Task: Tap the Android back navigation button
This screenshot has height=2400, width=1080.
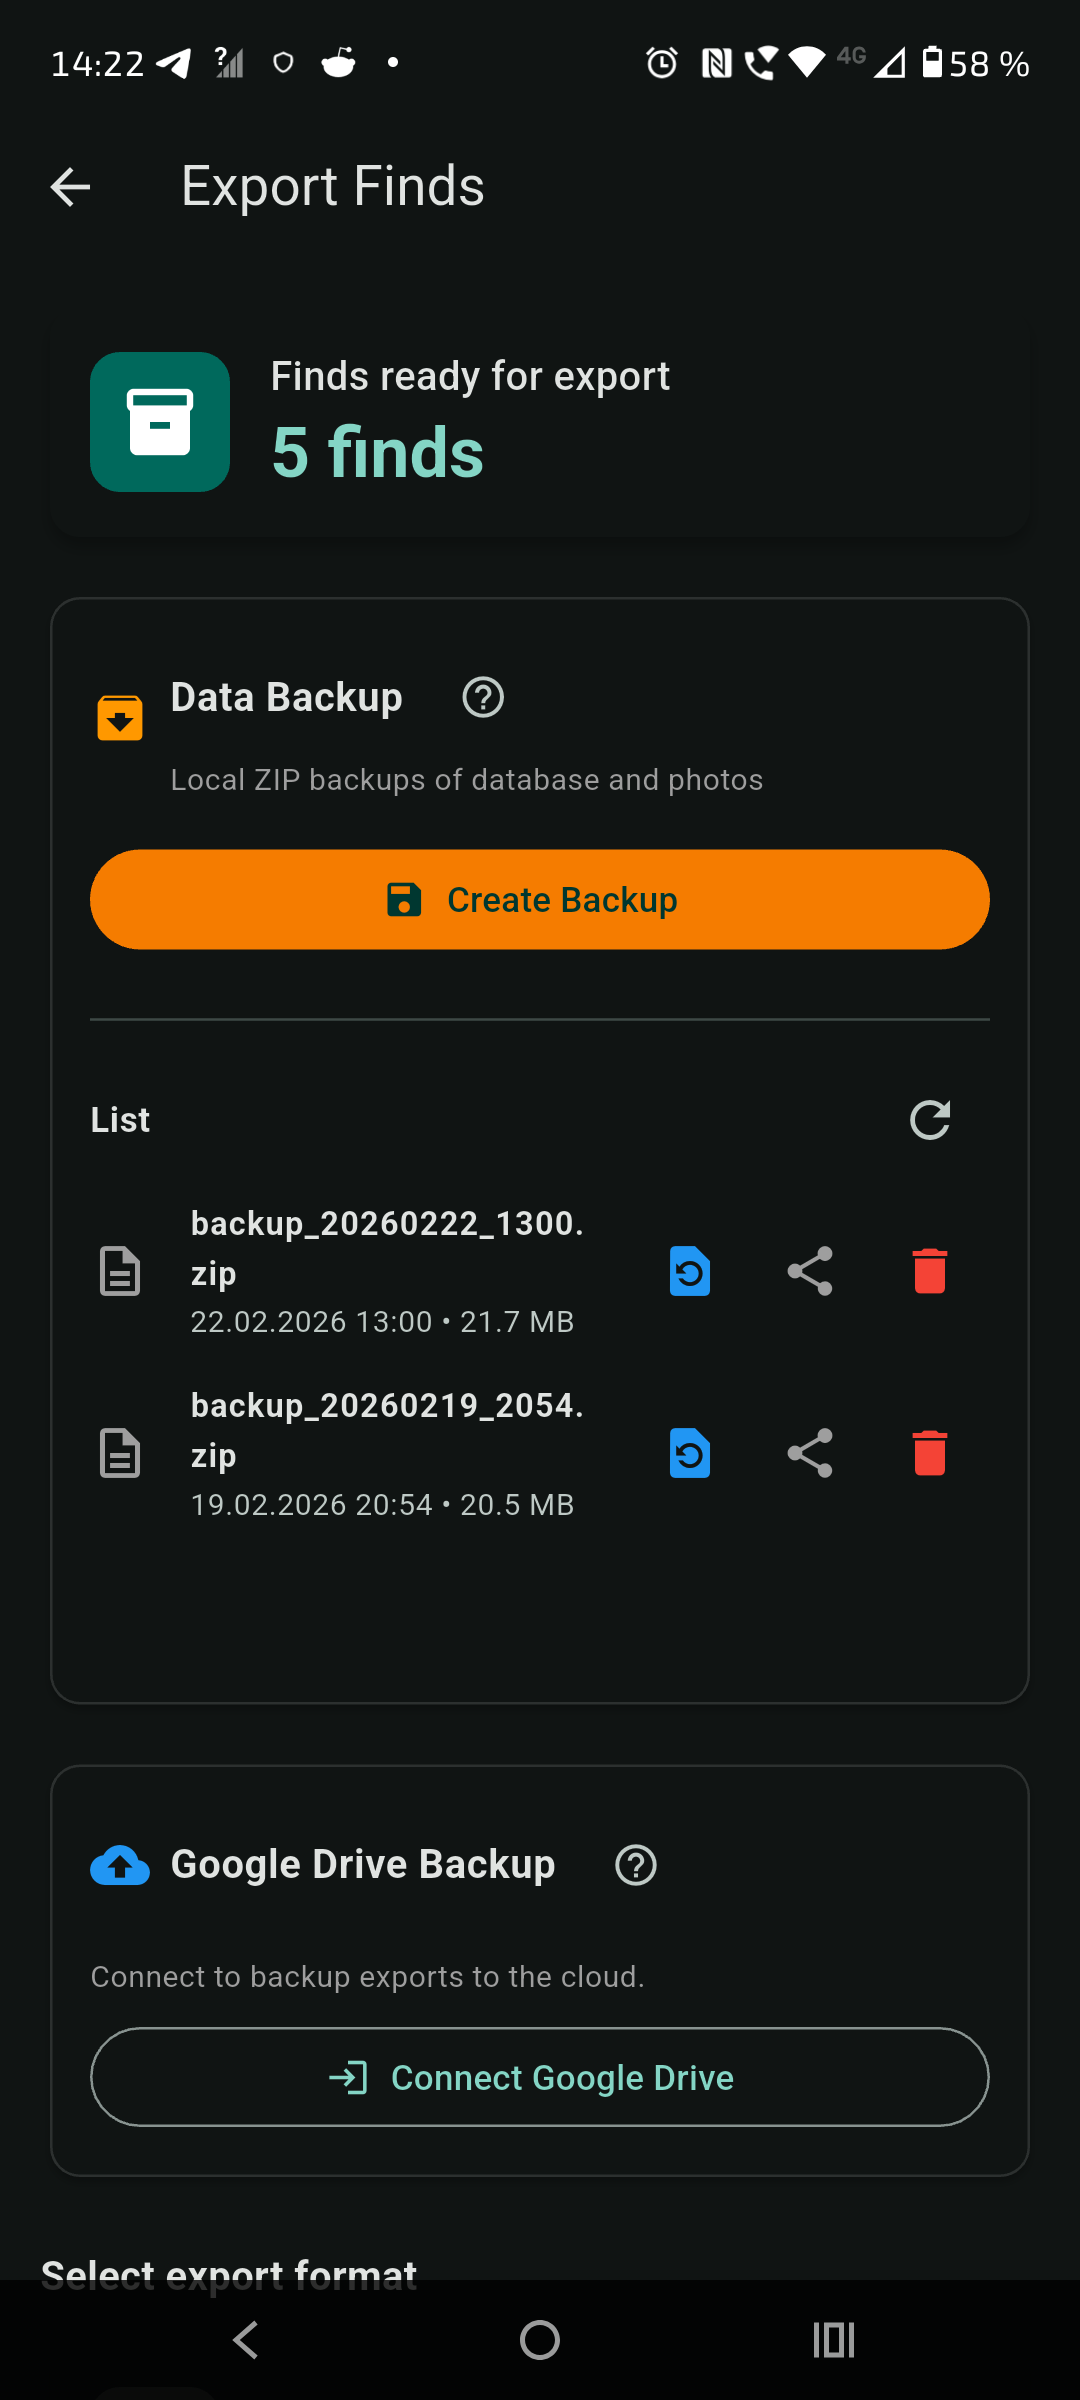Action: click(245, 2341)
